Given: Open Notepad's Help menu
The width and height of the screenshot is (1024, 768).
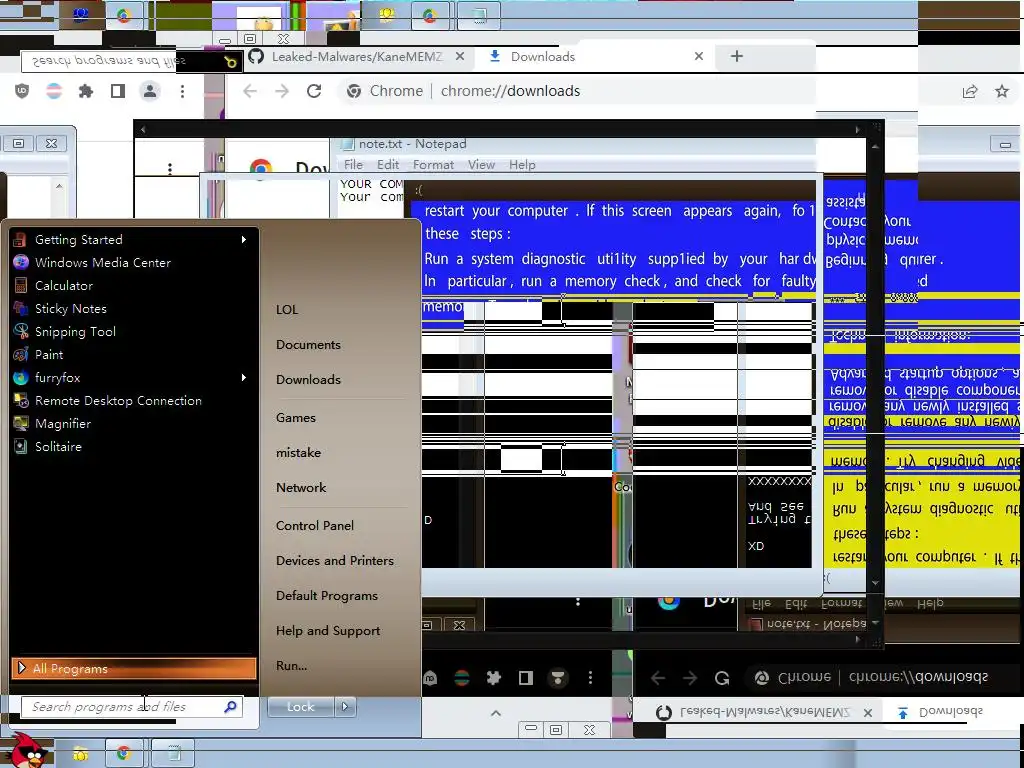Looking at the screenshot, I should pyautogui.click(x=522, y=165).
